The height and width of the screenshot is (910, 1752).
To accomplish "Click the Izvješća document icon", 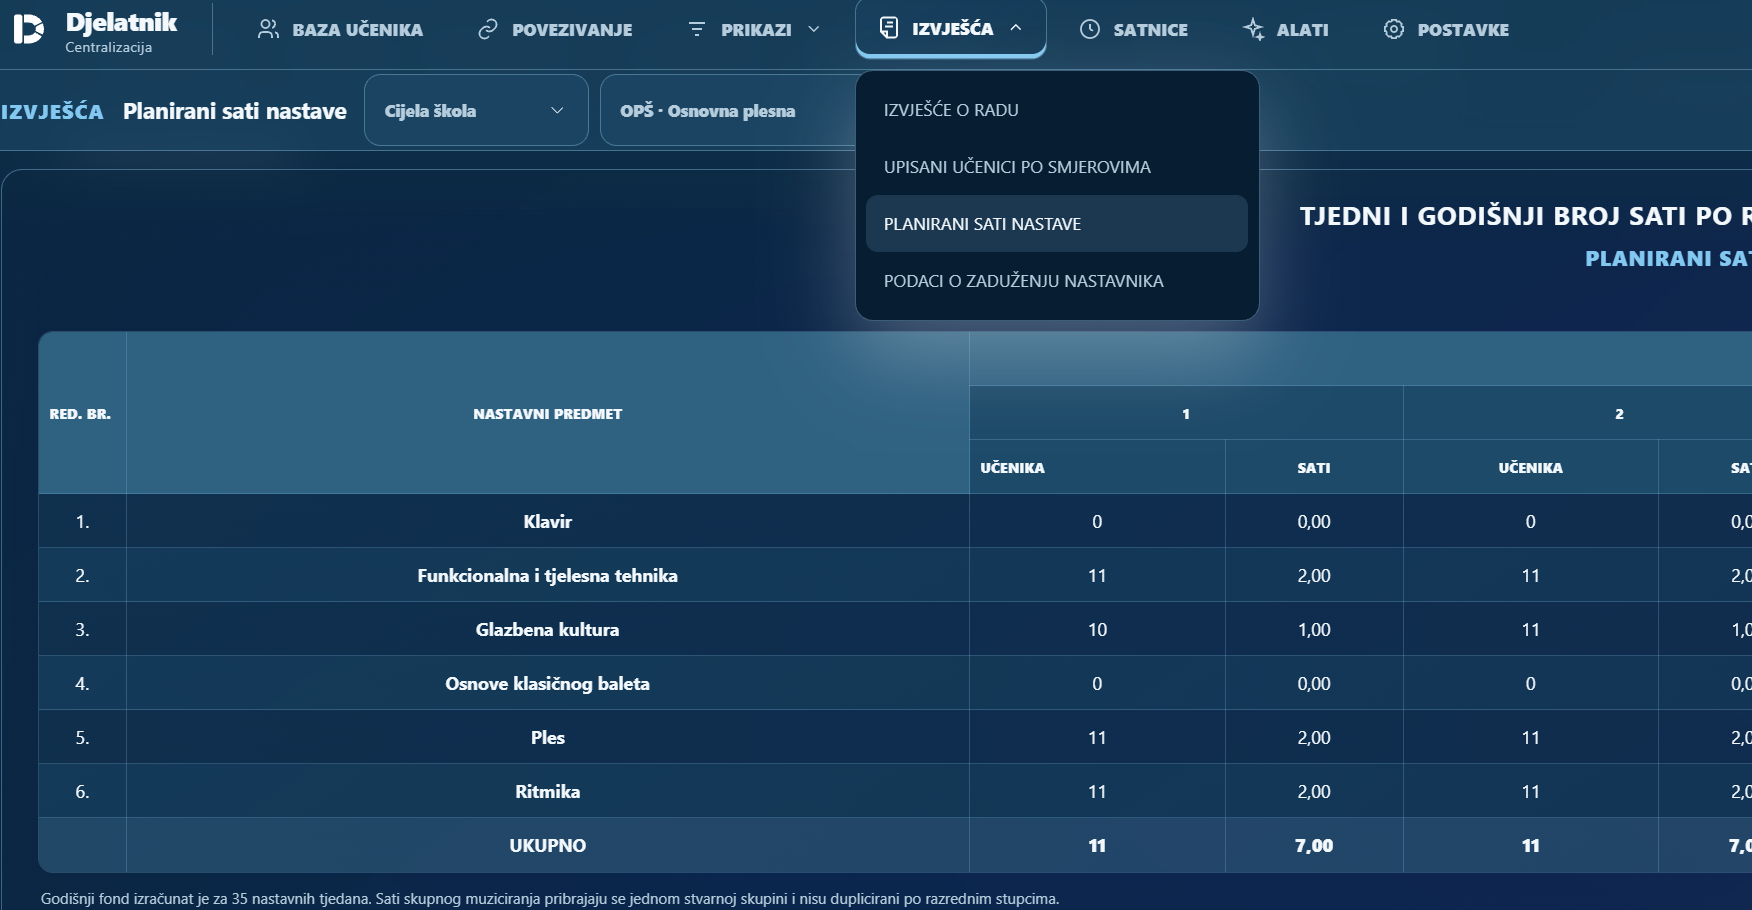I will click(x=889, y=28).
